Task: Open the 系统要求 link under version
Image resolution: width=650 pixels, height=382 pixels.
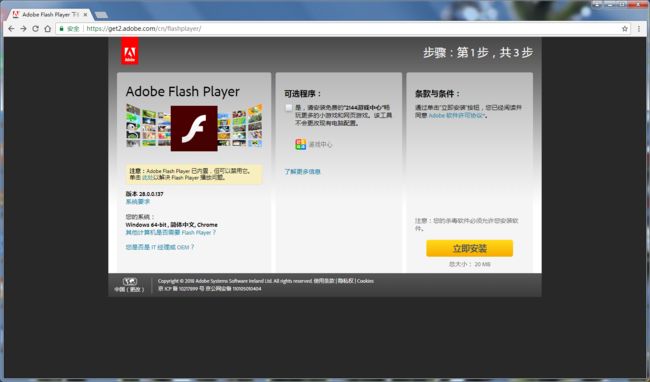Action: [x=138, y=201]
